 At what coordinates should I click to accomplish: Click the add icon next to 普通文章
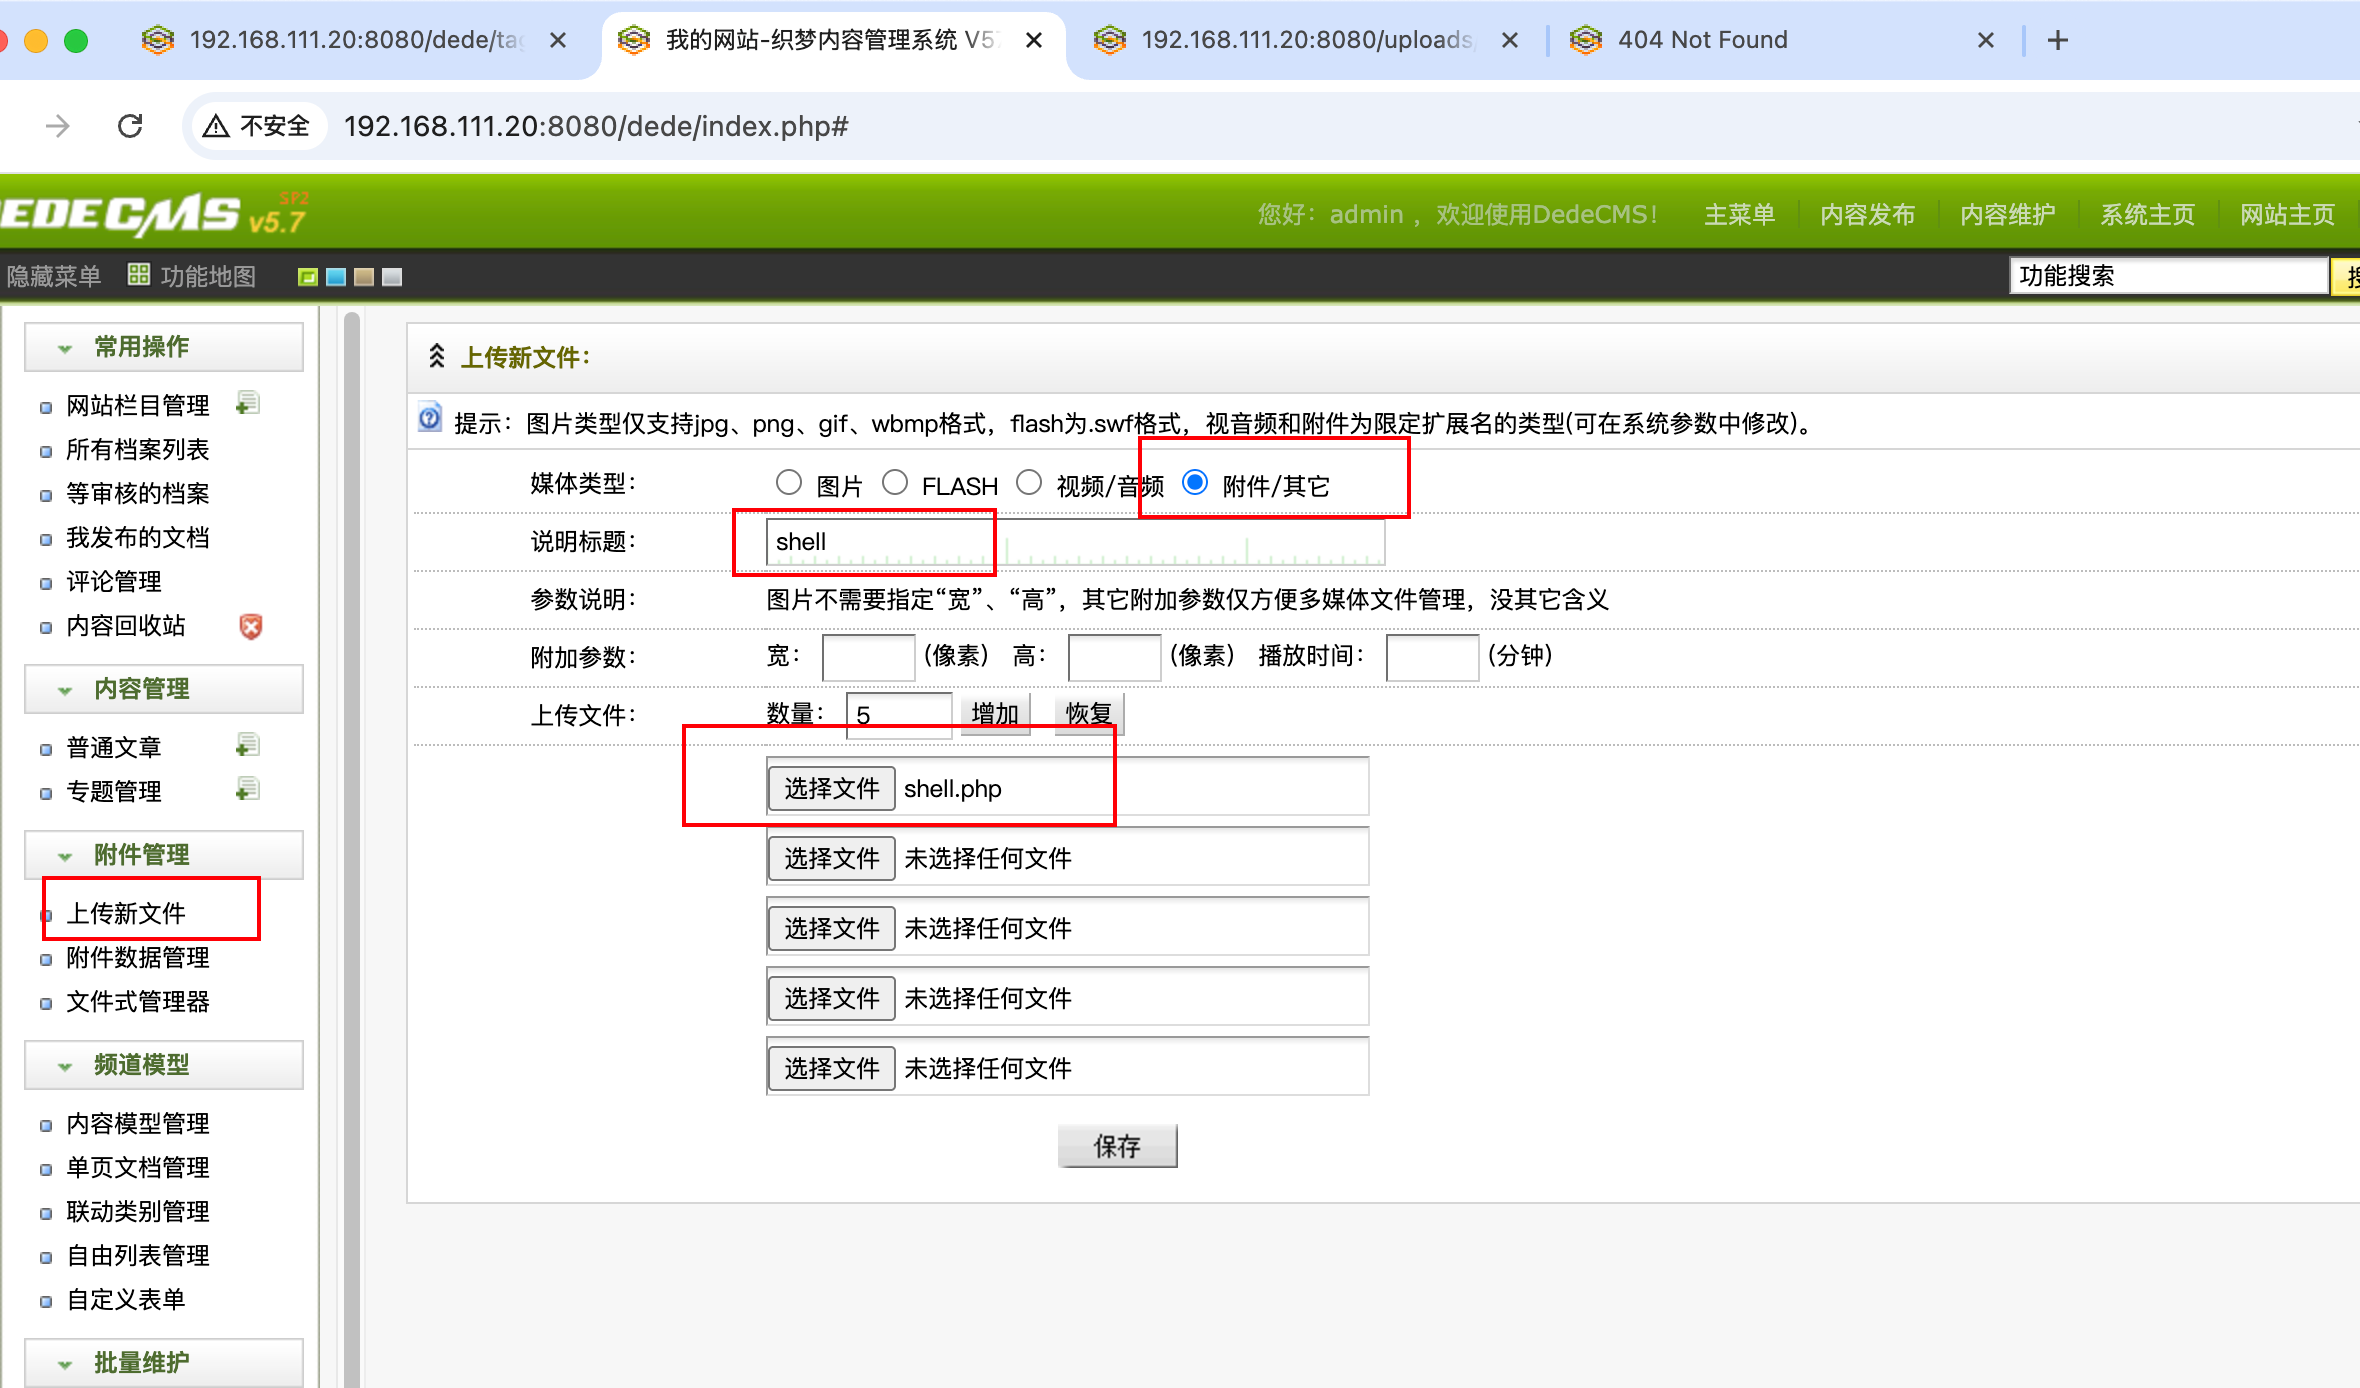(248, 745)
